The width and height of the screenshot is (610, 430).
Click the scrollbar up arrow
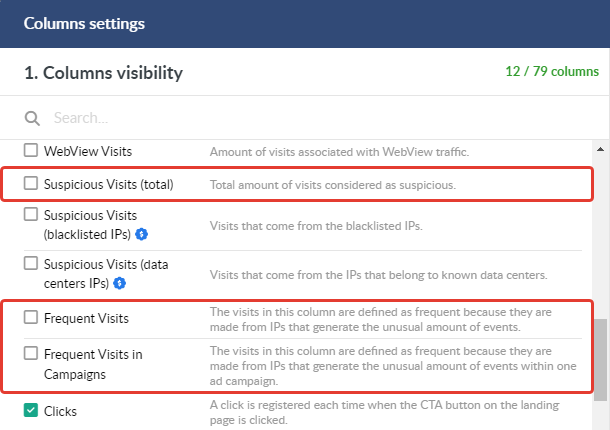click(x=600, y=149)
